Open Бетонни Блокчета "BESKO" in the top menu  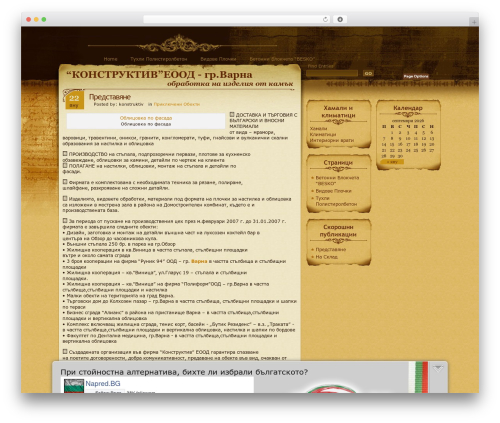pyautogui.click(x=282, y=59)
